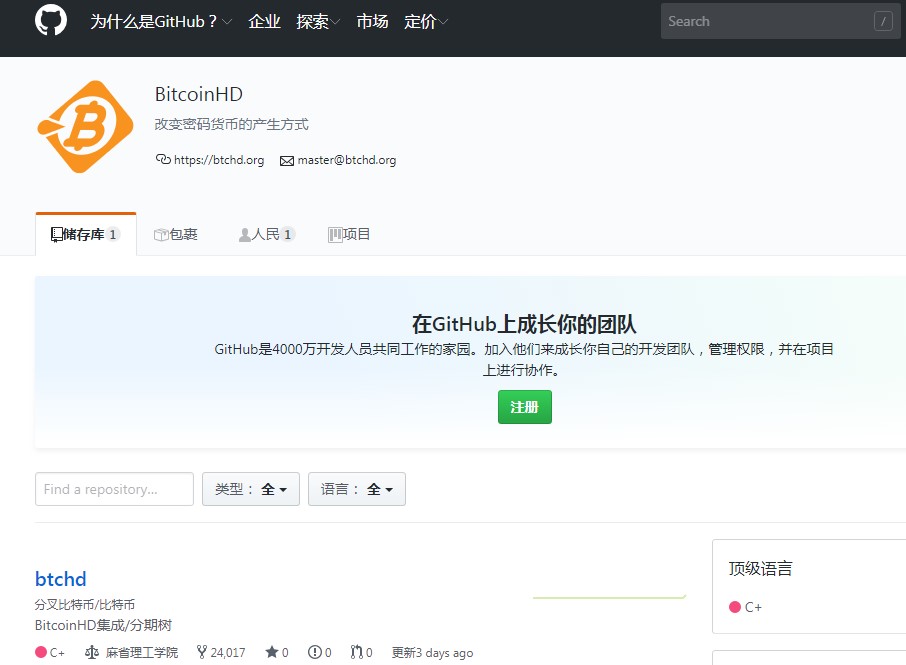Click the BitcoinHD organization name
Viewport: 906px width, 665px height.
tap(199, 94)
